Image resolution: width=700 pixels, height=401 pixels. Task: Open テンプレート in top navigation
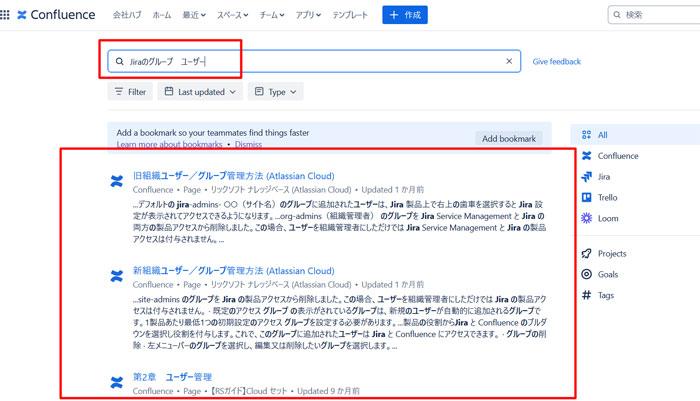350,15
